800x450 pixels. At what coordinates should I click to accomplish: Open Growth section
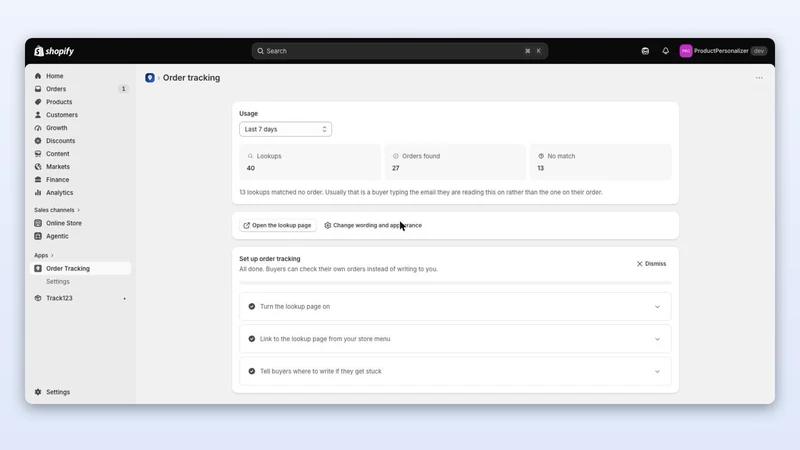(x=57, y=128)
